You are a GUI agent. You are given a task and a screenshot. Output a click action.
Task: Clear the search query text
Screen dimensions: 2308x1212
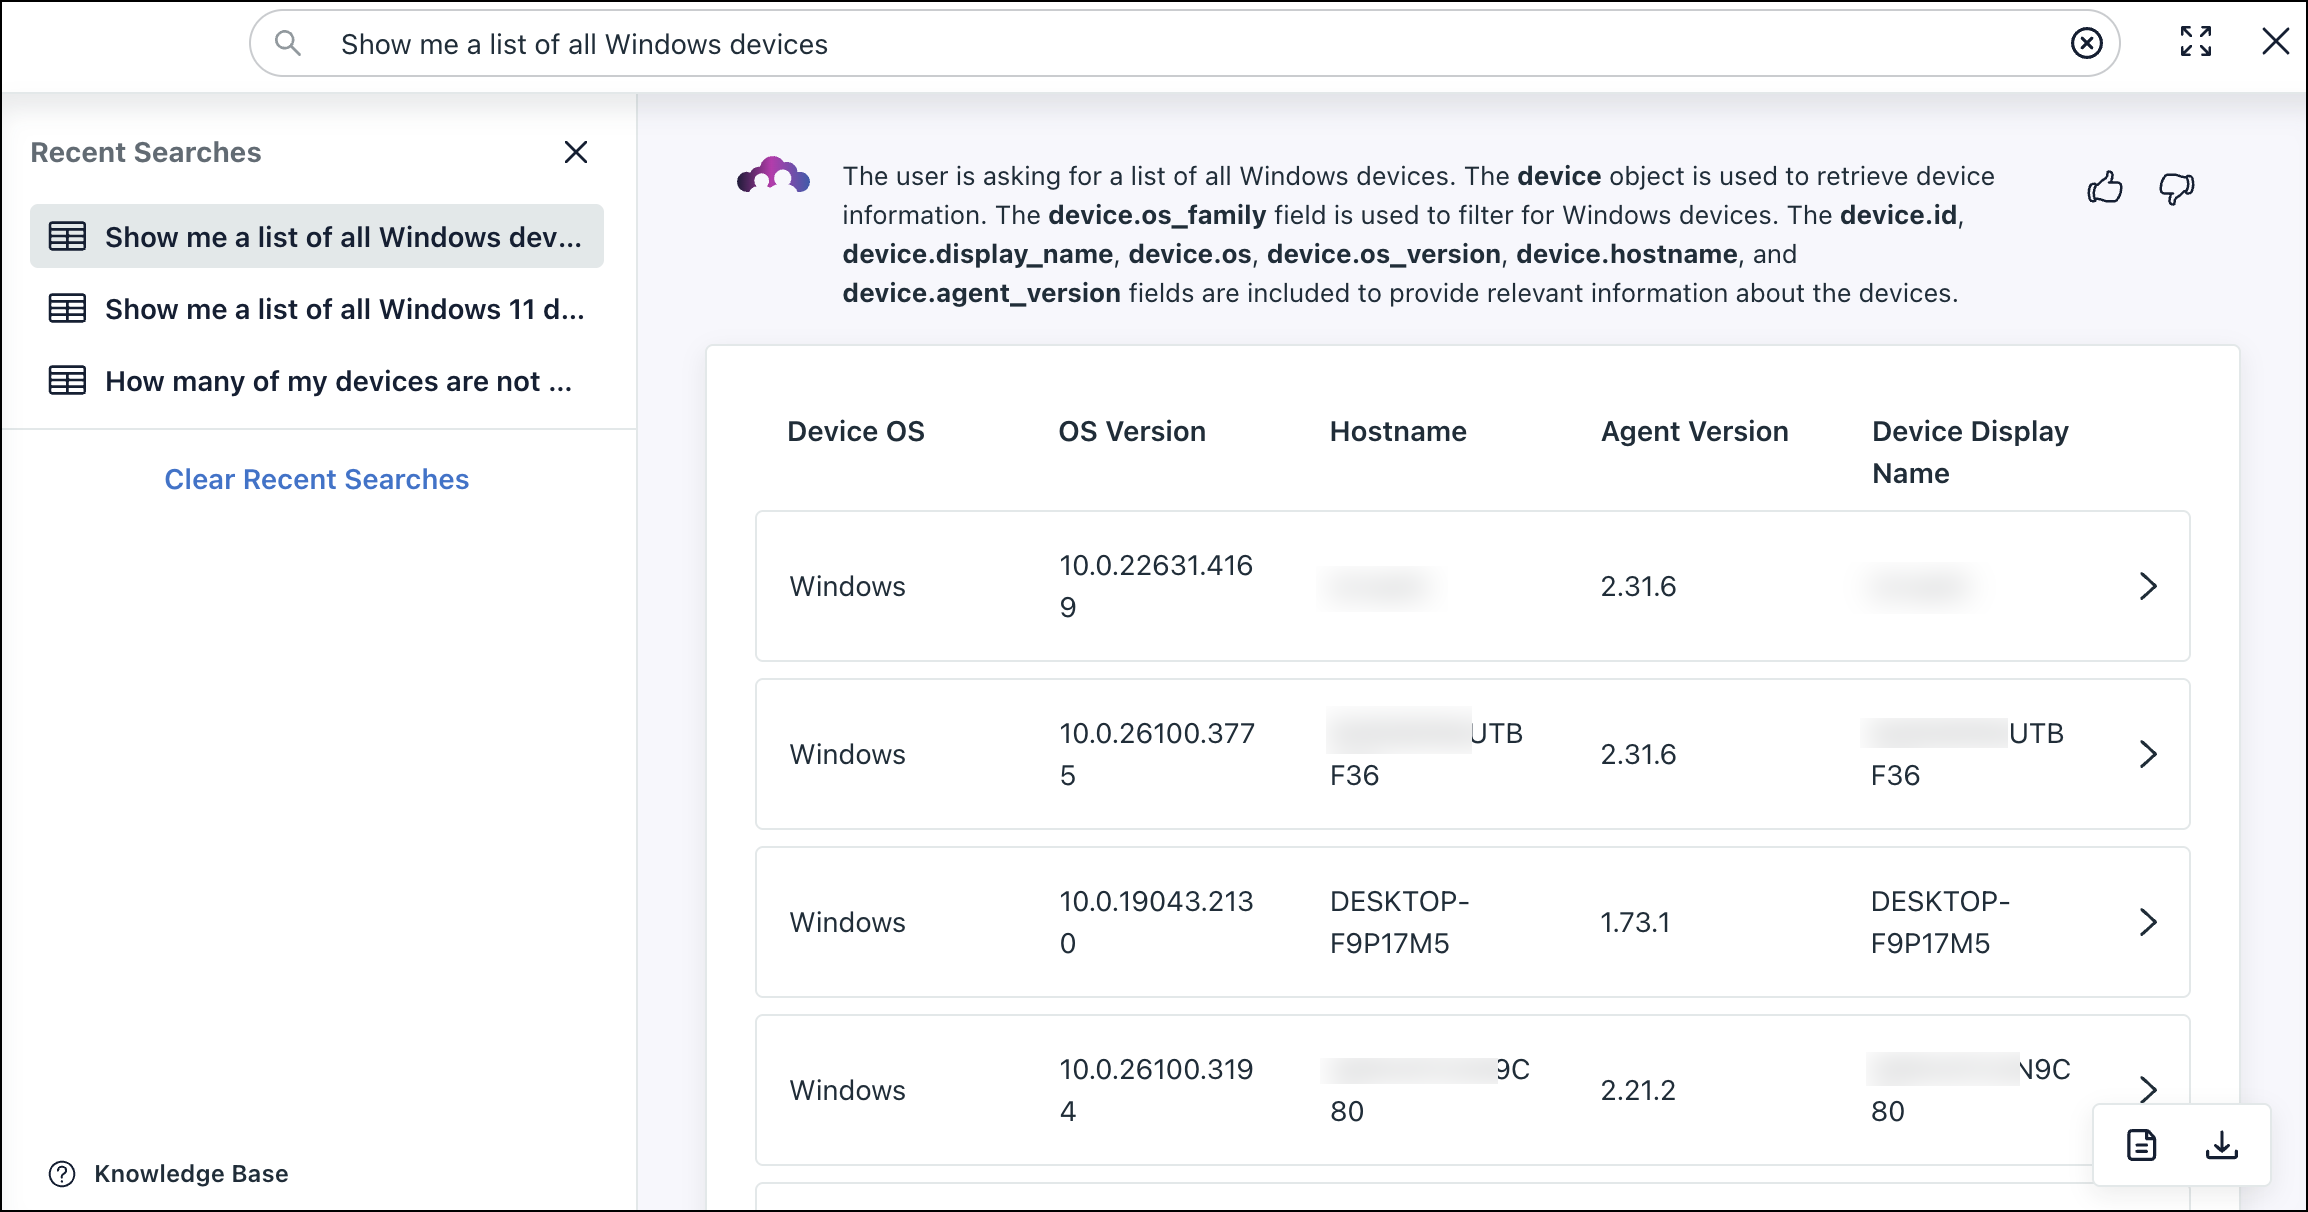[2086, 43]
